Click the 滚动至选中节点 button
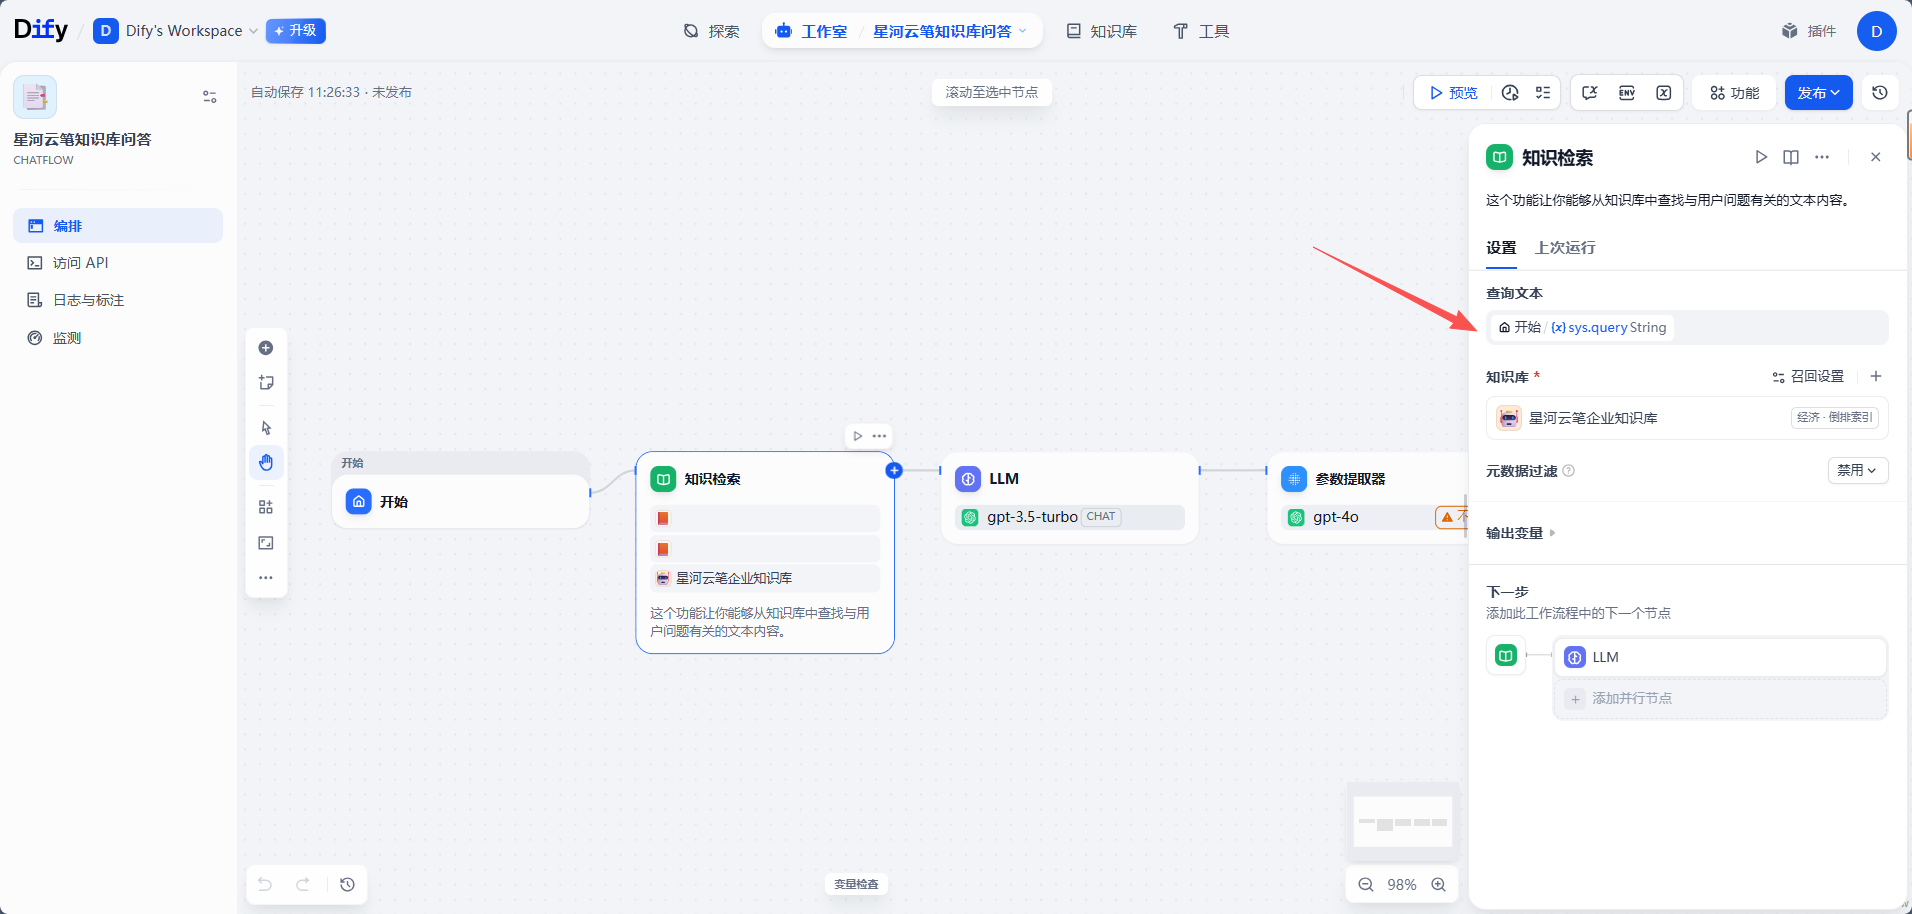 point(992,92)
